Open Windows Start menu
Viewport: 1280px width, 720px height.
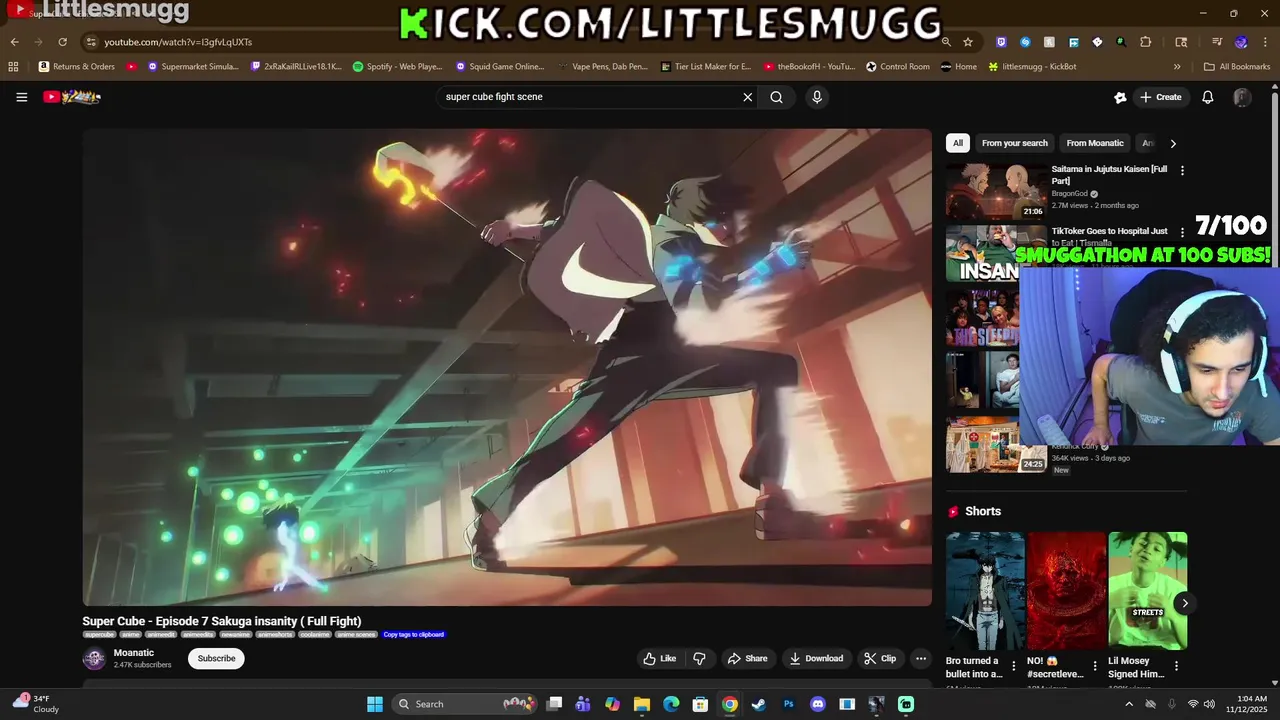point(375,704)
